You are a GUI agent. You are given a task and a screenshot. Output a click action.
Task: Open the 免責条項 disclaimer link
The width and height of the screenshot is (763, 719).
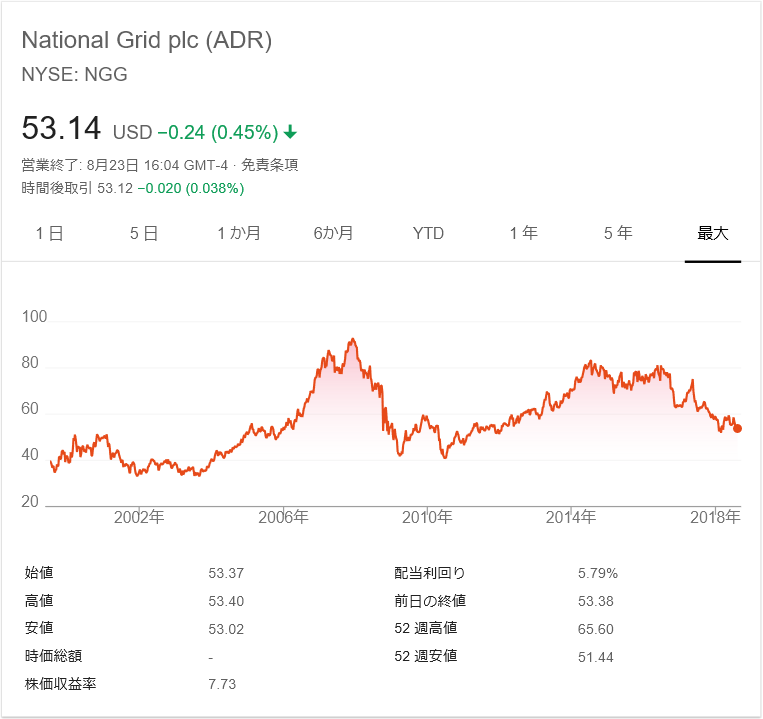(x=270, y=165)
